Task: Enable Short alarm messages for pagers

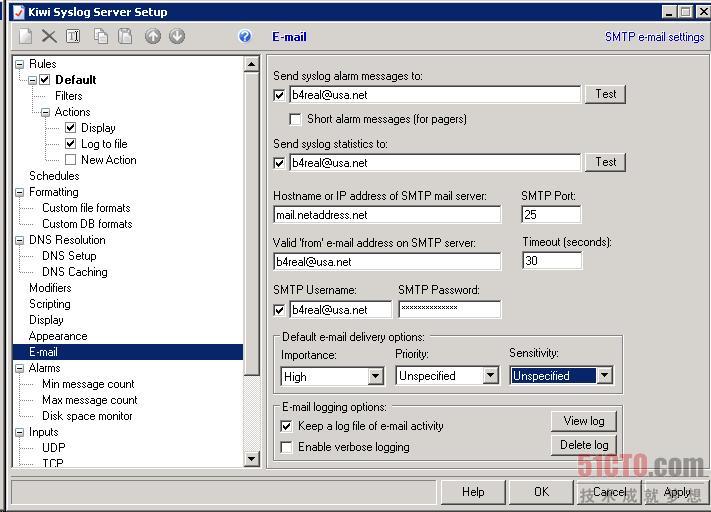Action: coord(295,120)
